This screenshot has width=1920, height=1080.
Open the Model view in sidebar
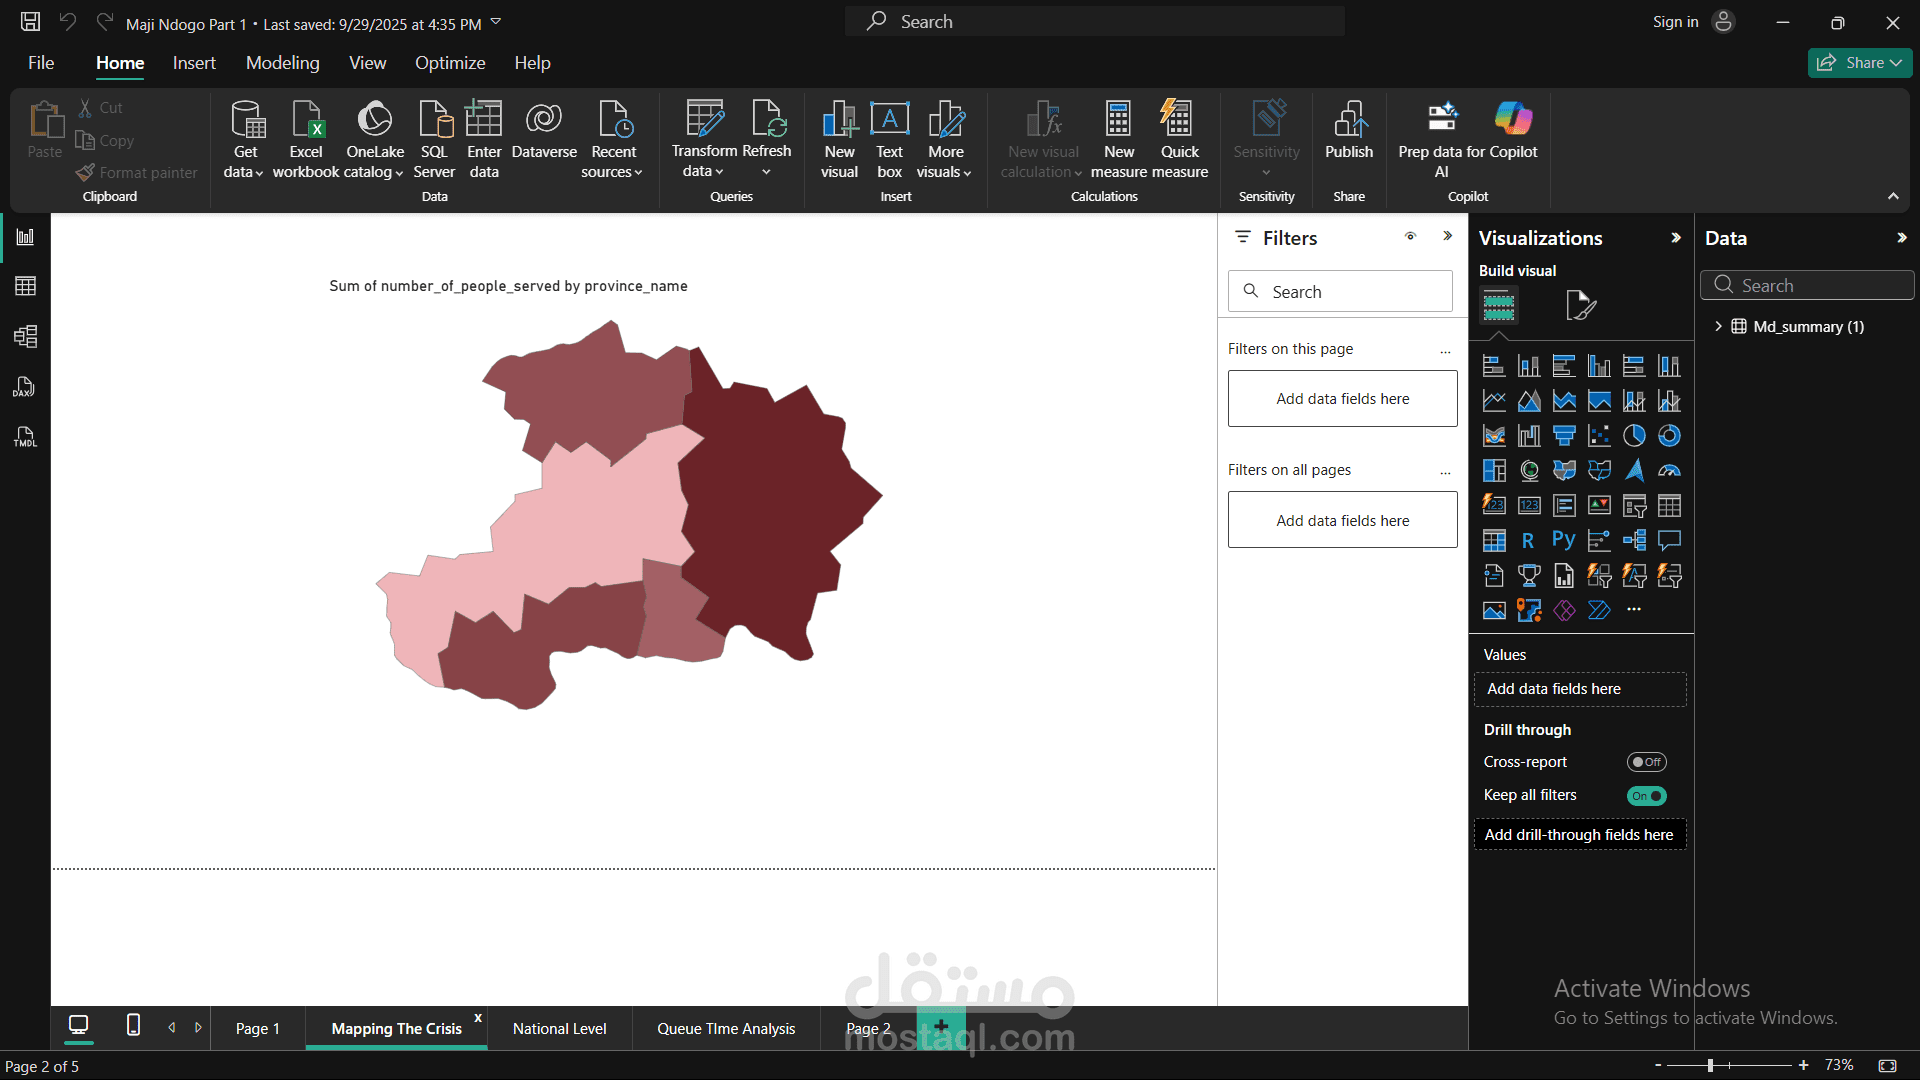coord(25,336)
